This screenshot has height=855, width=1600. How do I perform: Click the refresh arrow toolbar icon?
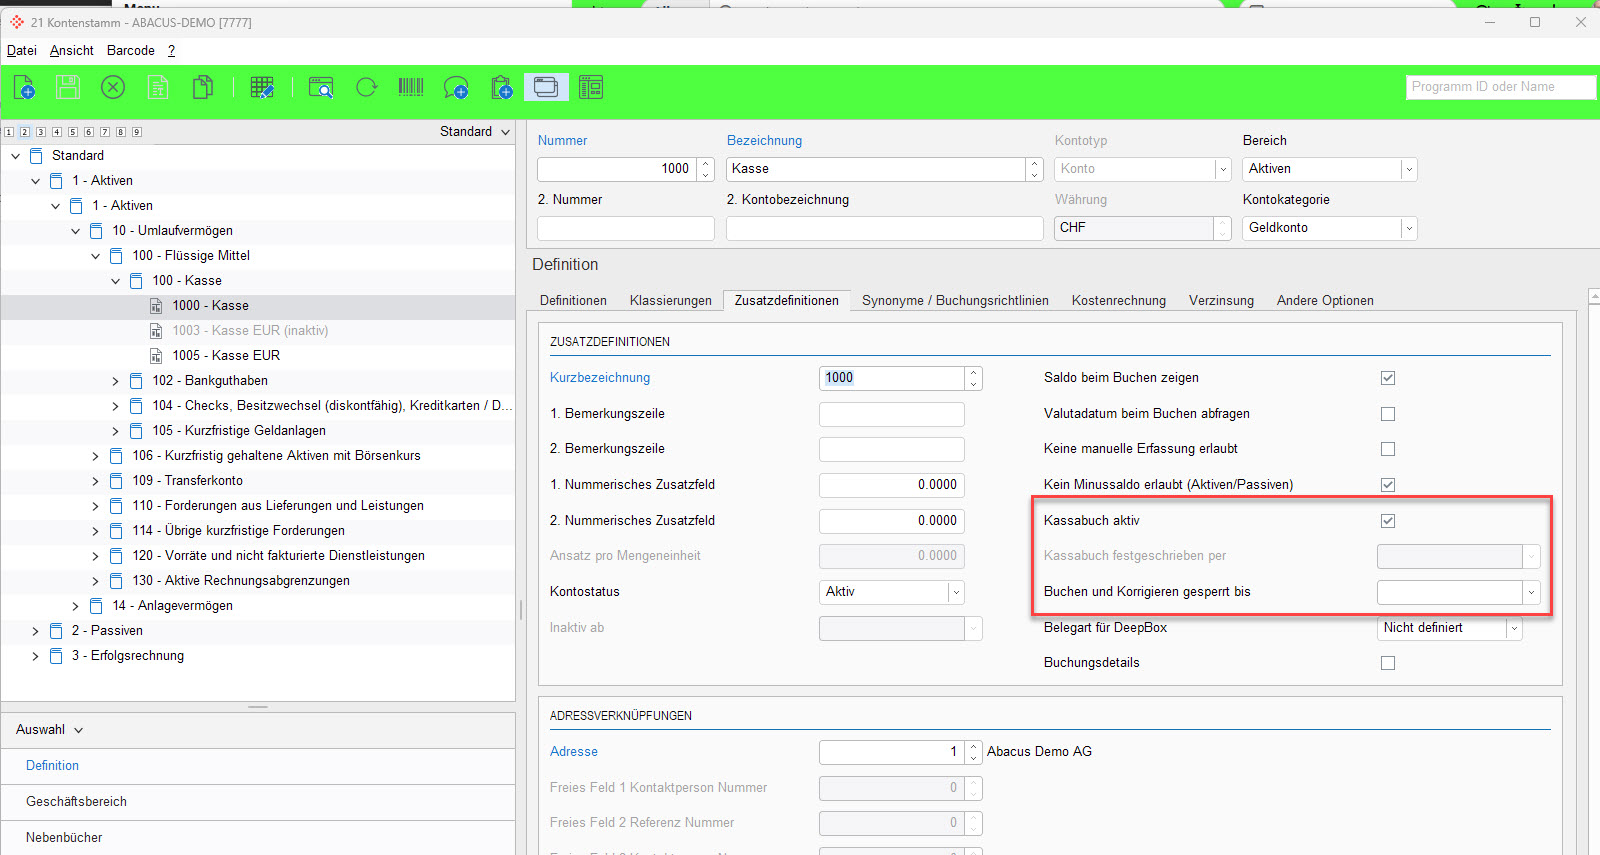367,88
